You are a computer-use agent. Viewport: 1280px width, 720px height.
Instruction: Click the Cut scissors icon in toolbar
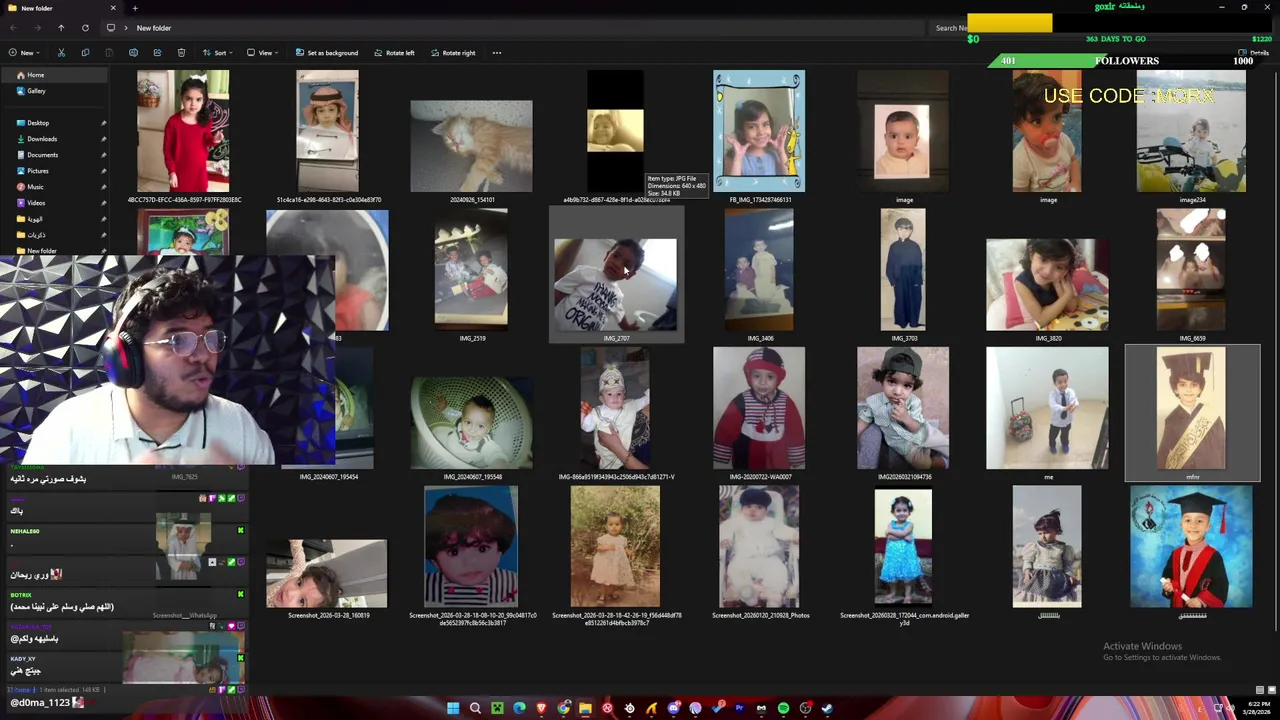click(61, 53)
